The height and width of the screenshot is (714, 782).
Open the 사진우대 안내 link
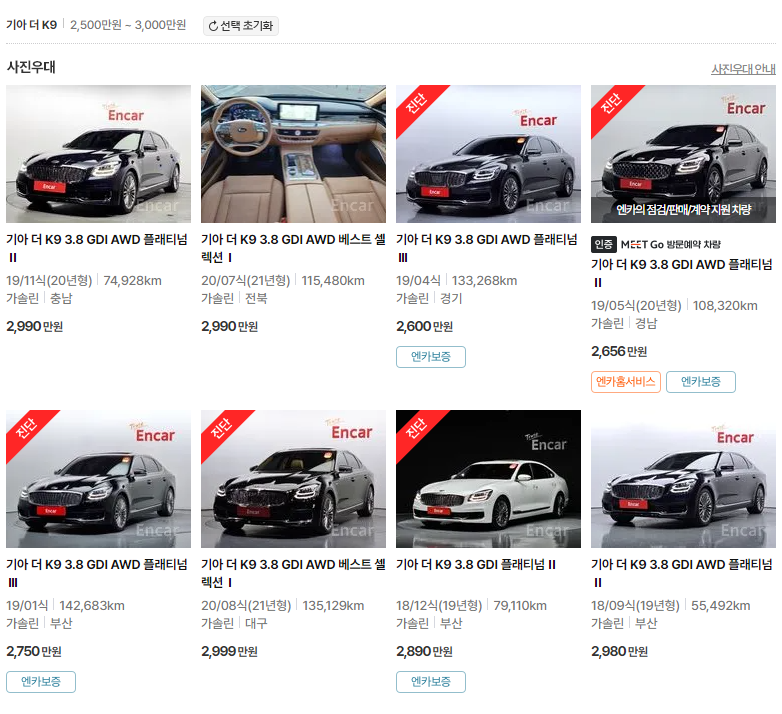[743, 69]
